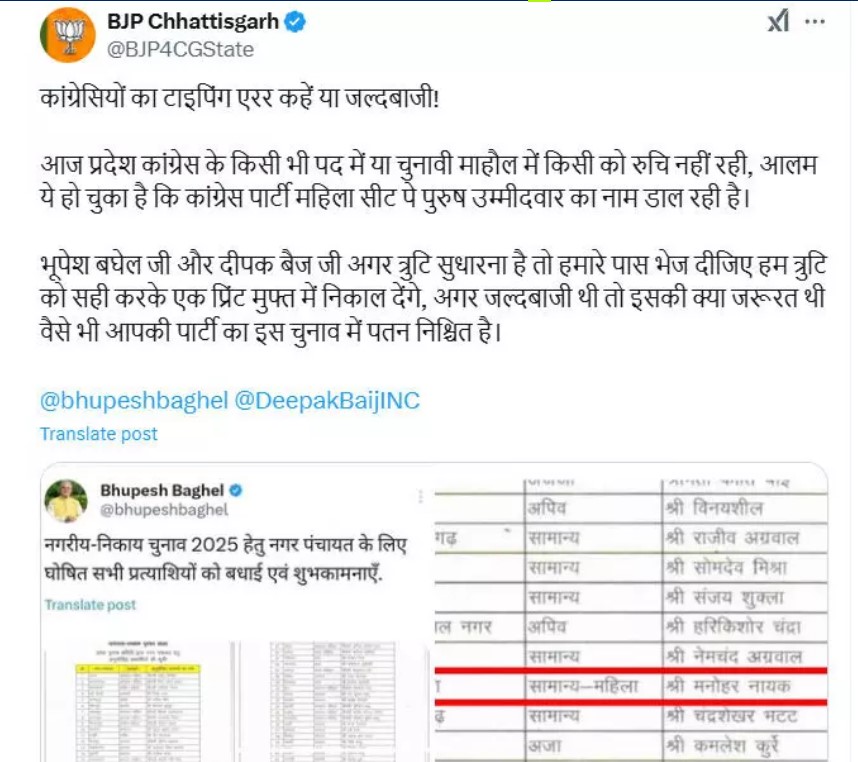Open the three-dot more options menu

(815, 22)
